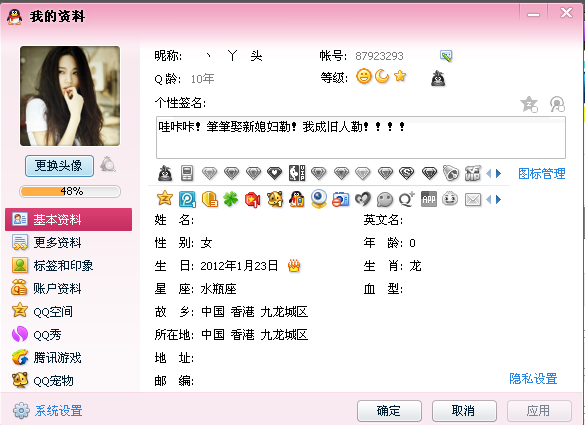Click the gray bell icon

pos(451,173)
